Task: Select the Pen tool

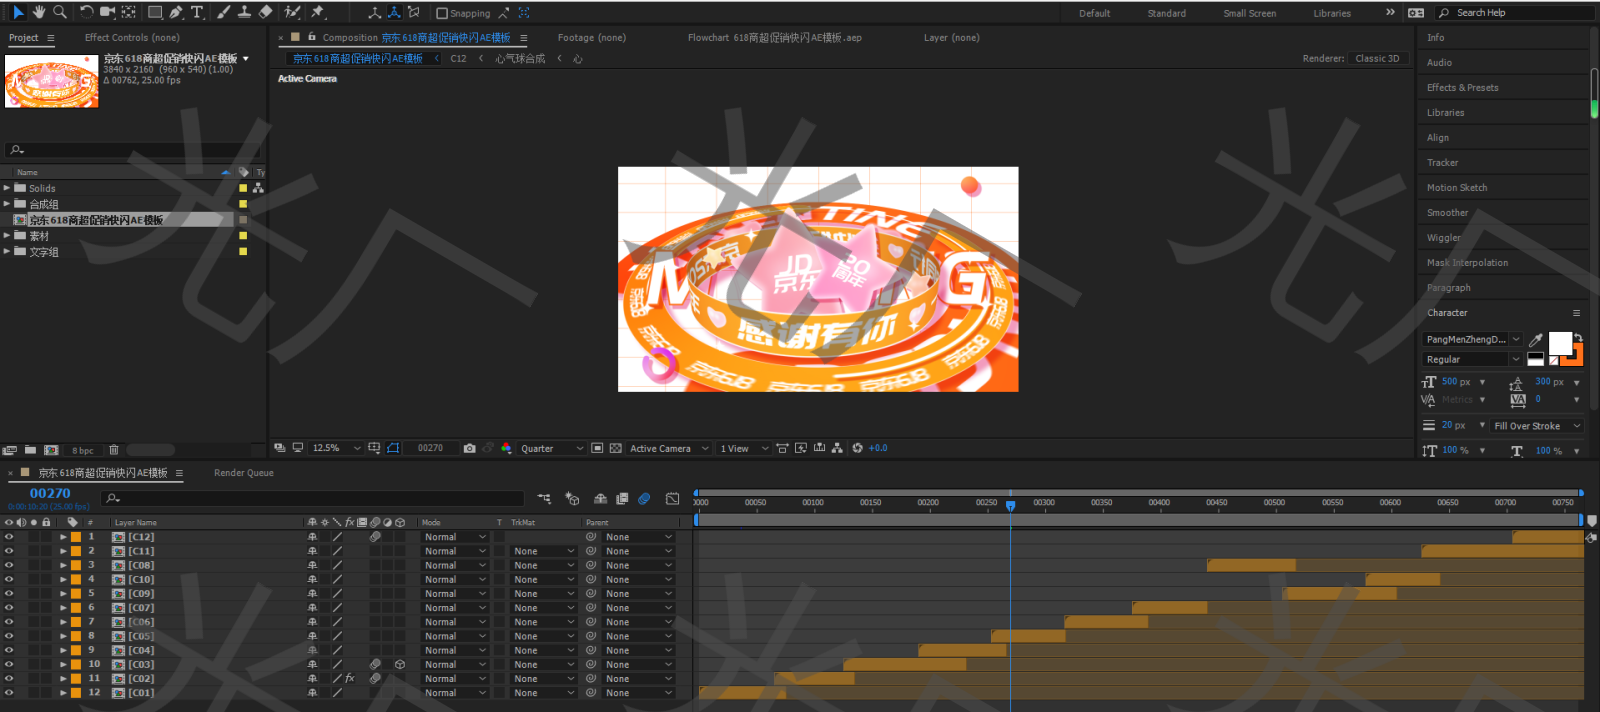Action: (x=176, y=12)
